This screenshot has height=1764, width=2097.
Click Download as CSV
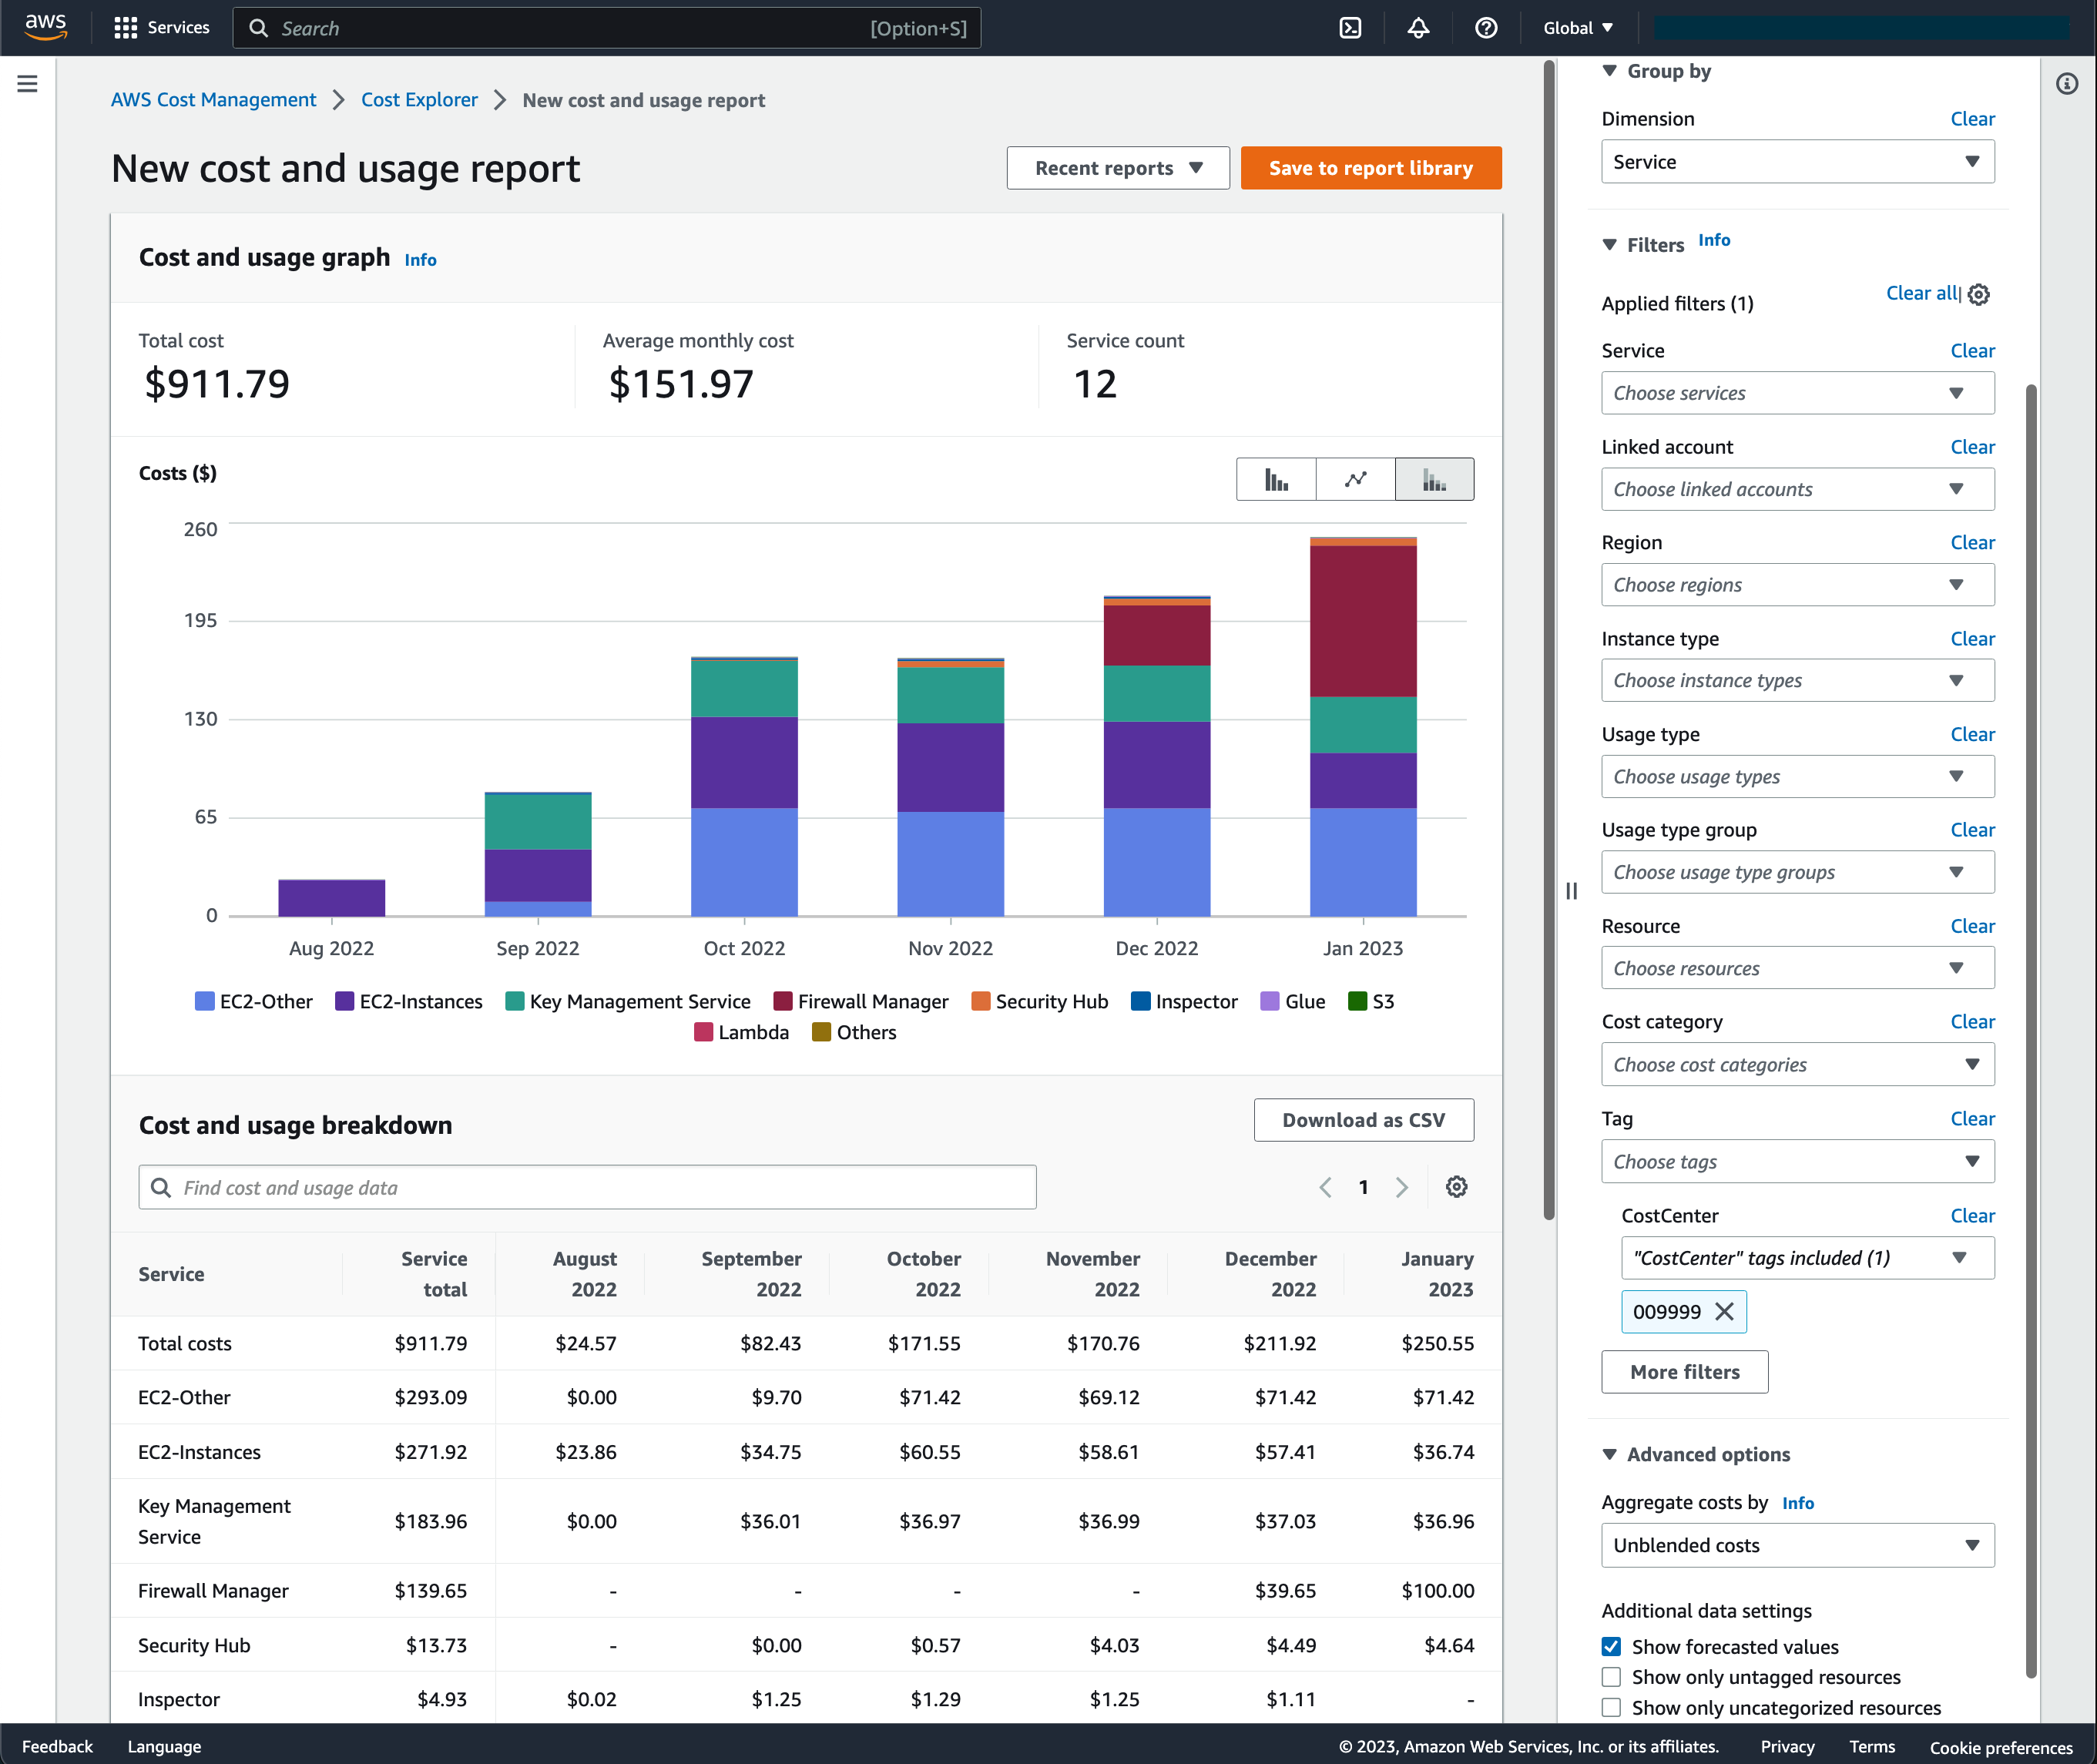tap(1363, 1119)
